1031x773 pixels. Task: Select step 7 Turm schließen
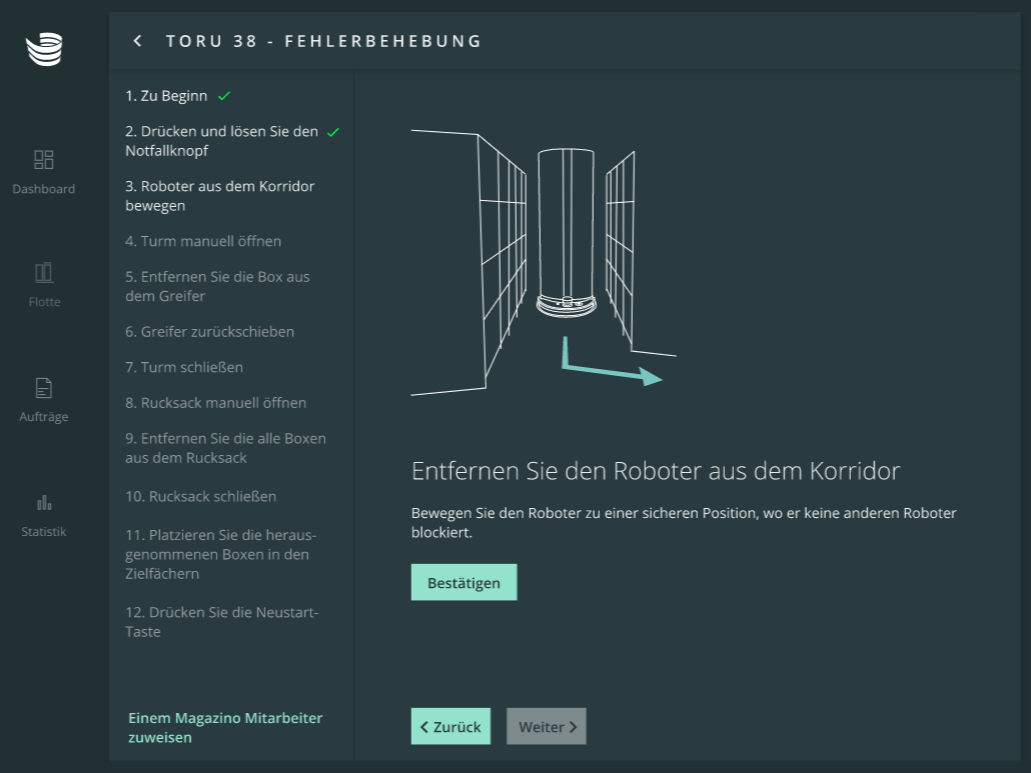[184, 367]
